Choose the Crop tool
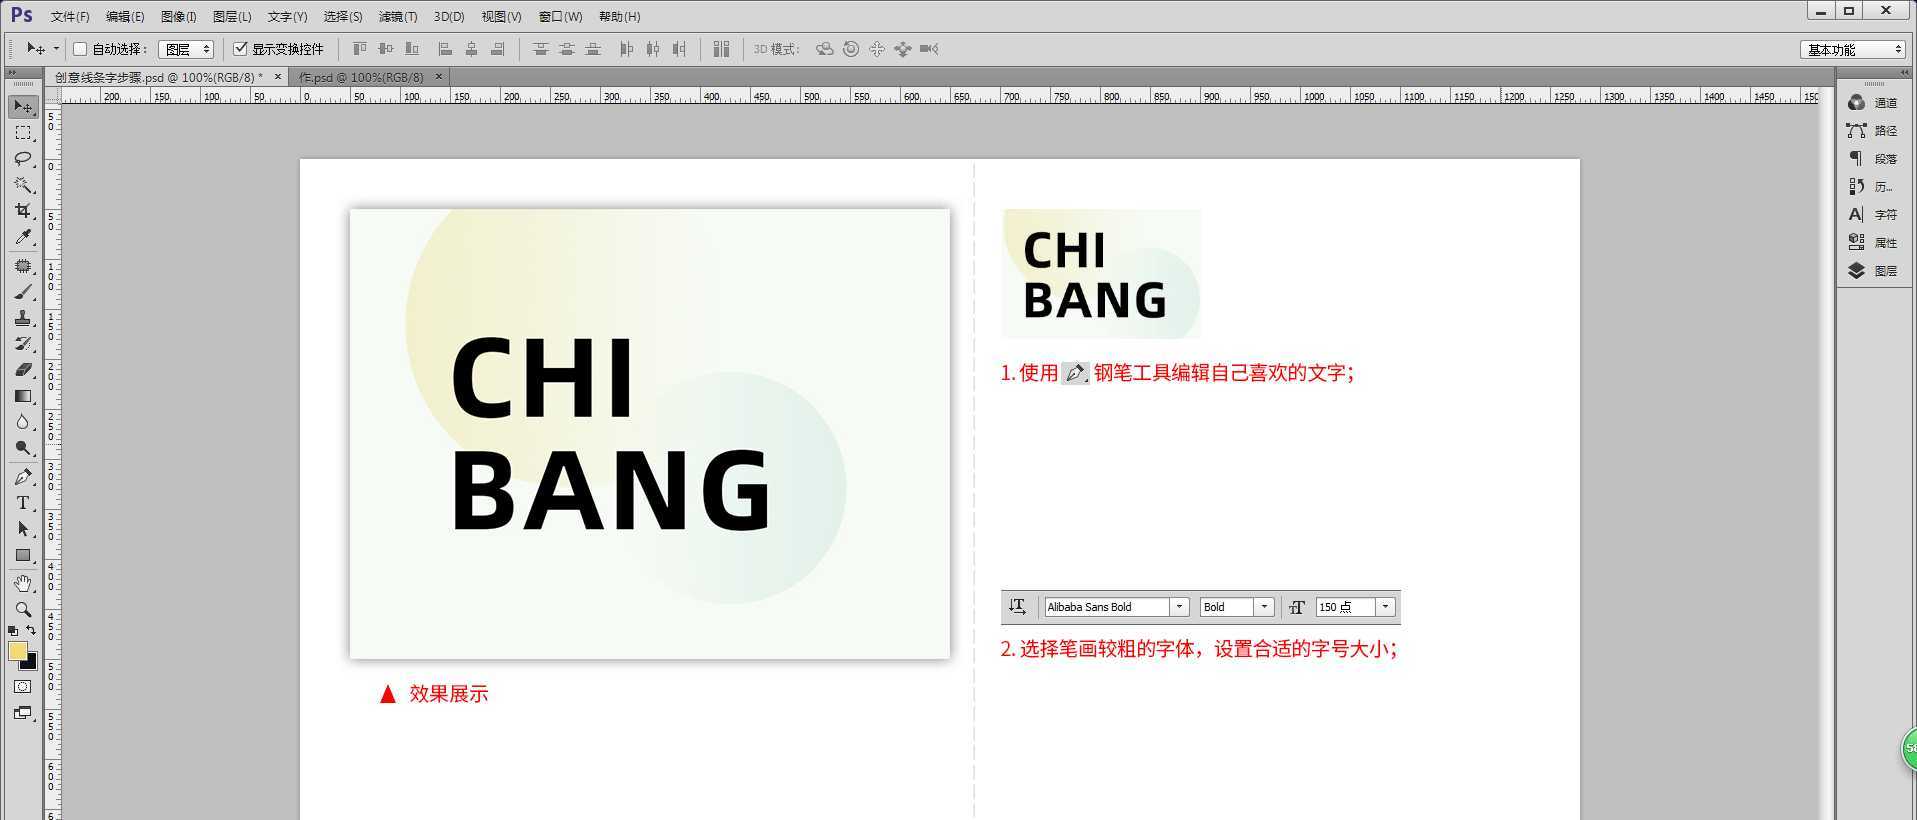 pyautogui.click(x=23, y=211)
